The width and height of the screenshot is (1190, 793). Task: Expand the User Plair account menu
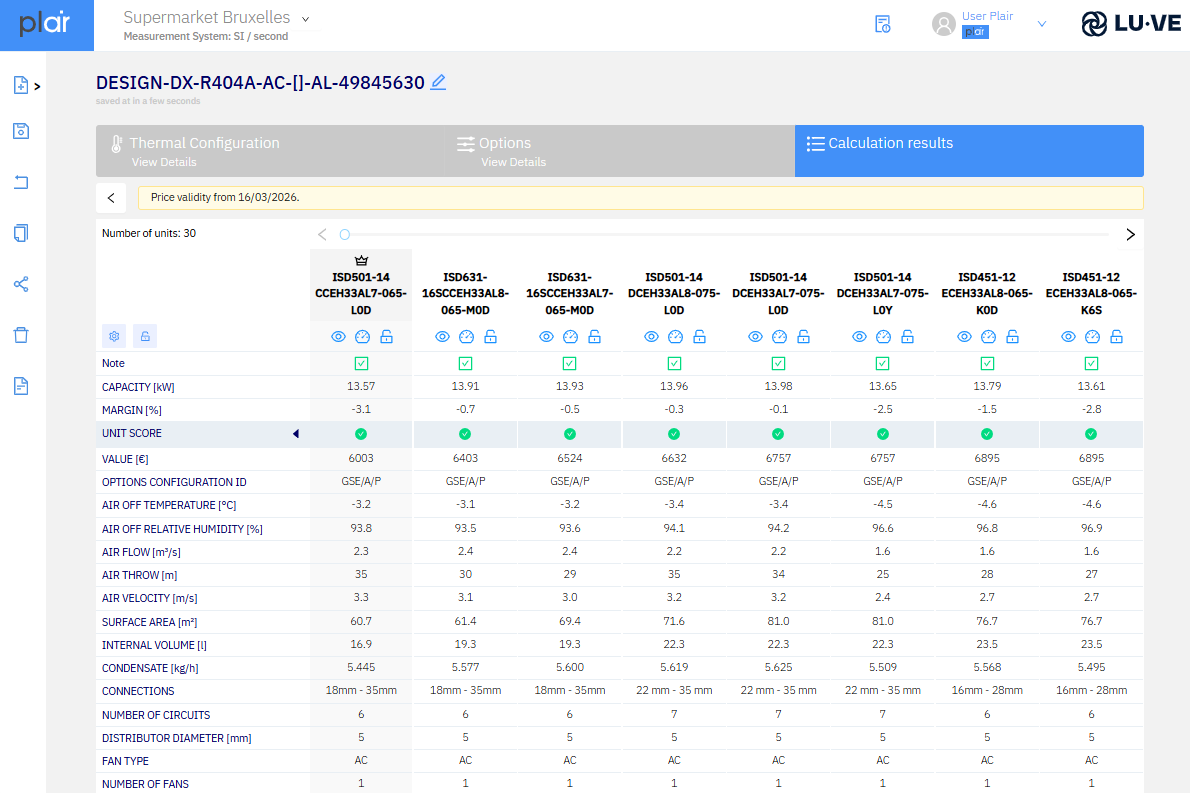[x=1042, y=24]
